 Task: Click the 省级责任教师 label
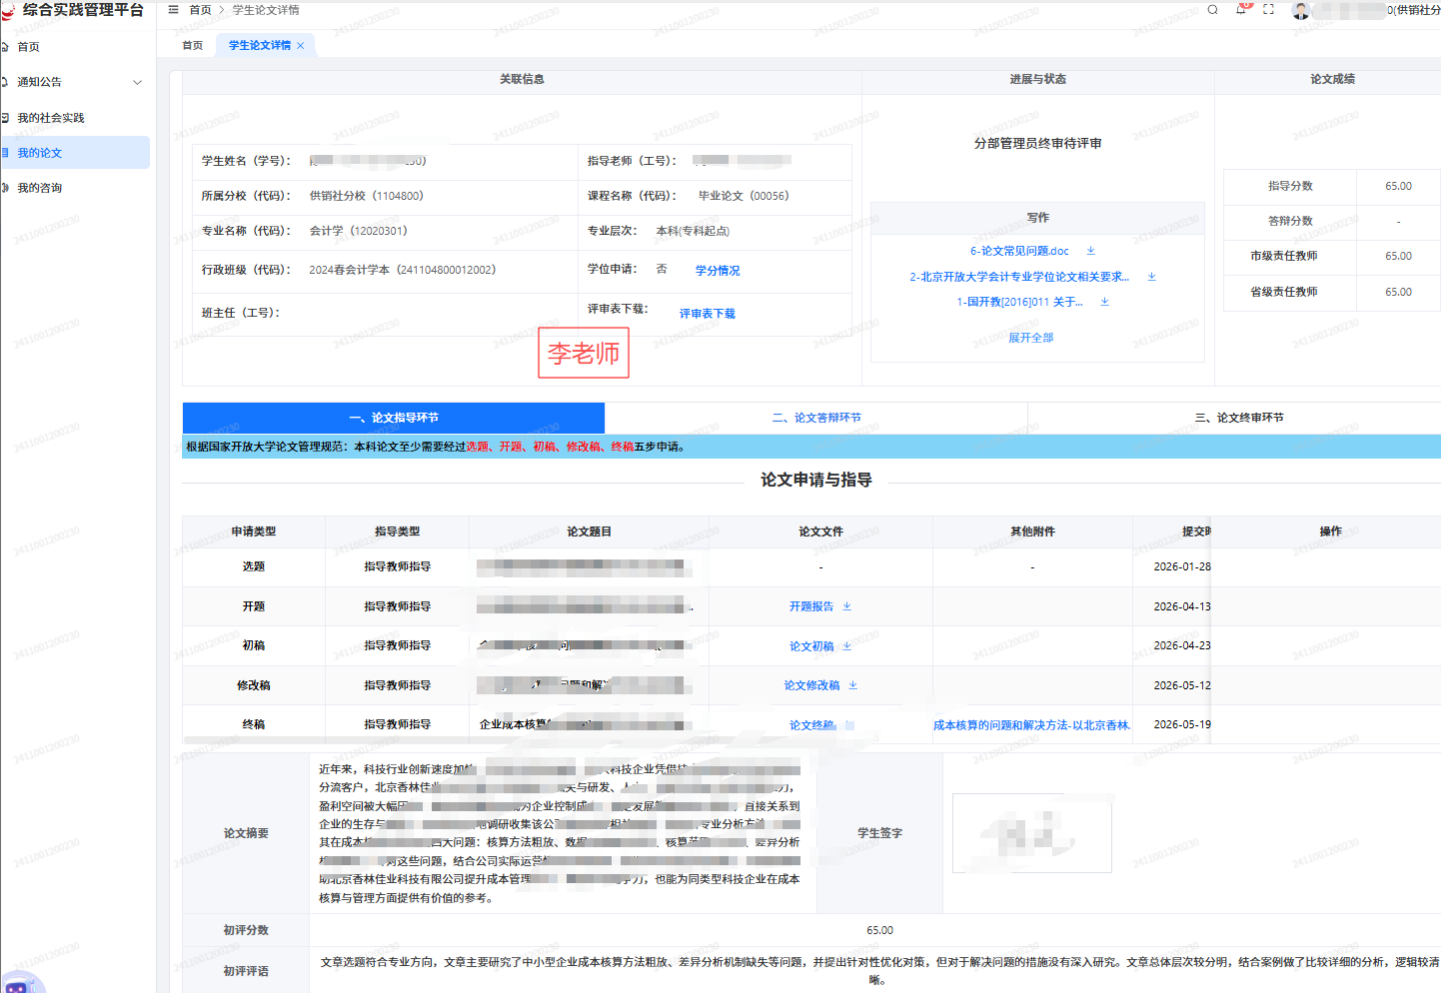(x=1284, y=292)
